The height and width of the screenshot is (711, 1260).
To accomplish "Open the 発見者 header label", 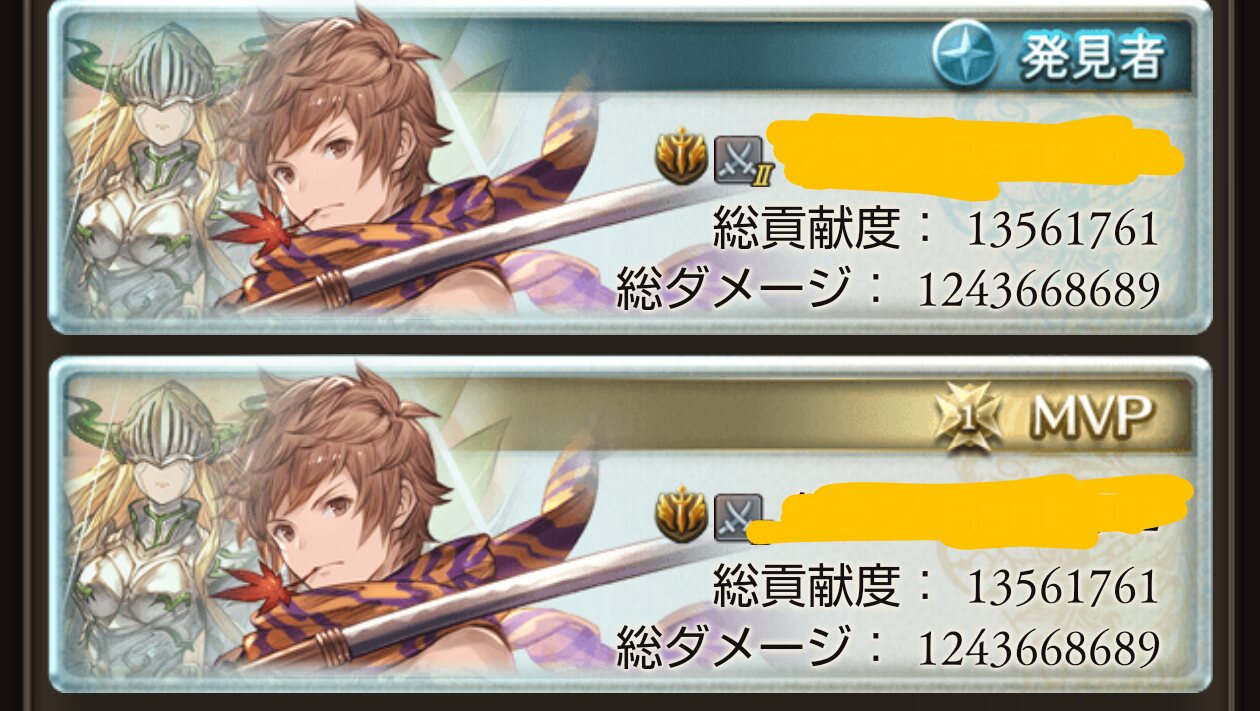I will tap(1092, 56).
